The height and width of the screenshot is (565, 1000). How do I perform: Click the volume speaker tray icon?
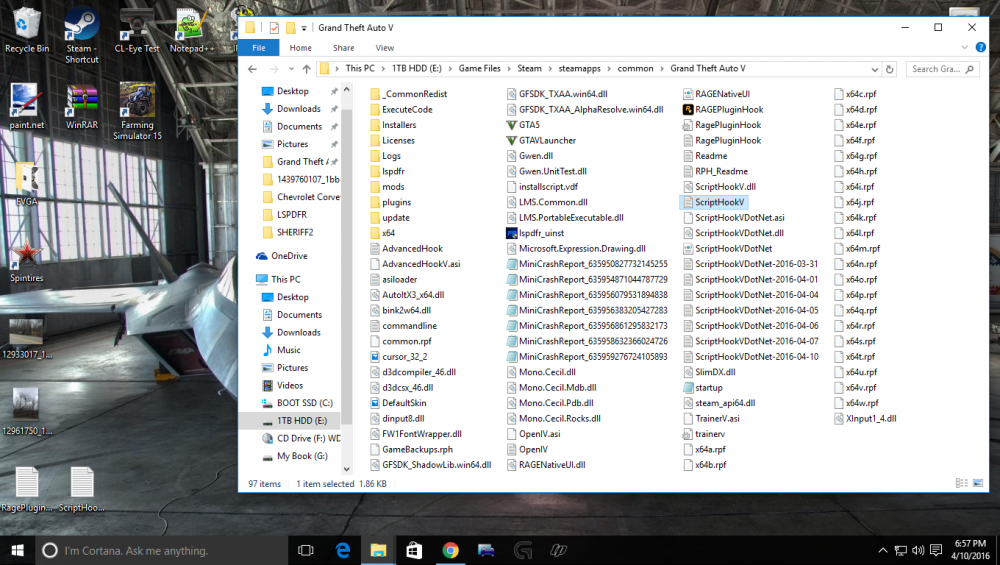point(918,550)
